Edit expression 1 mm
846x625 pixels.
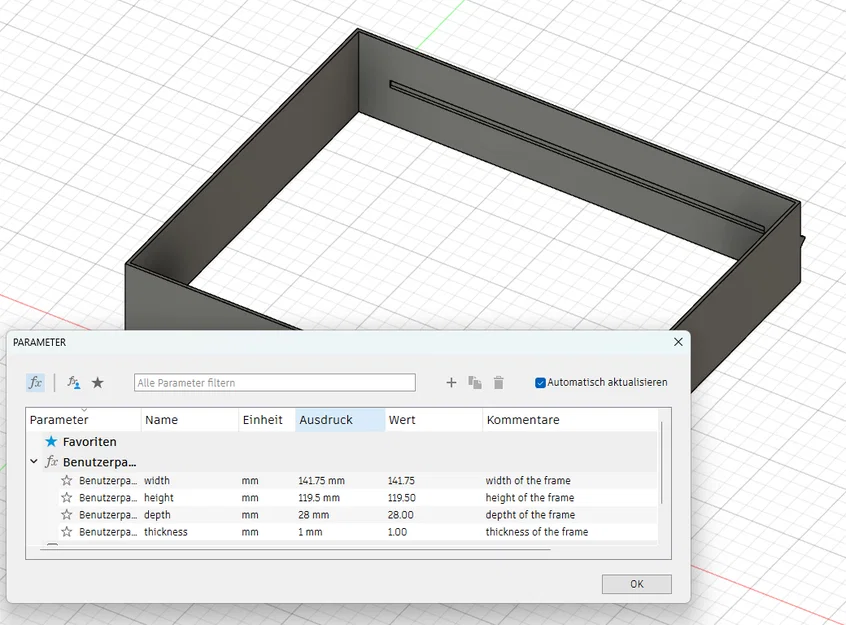[310, 532]
